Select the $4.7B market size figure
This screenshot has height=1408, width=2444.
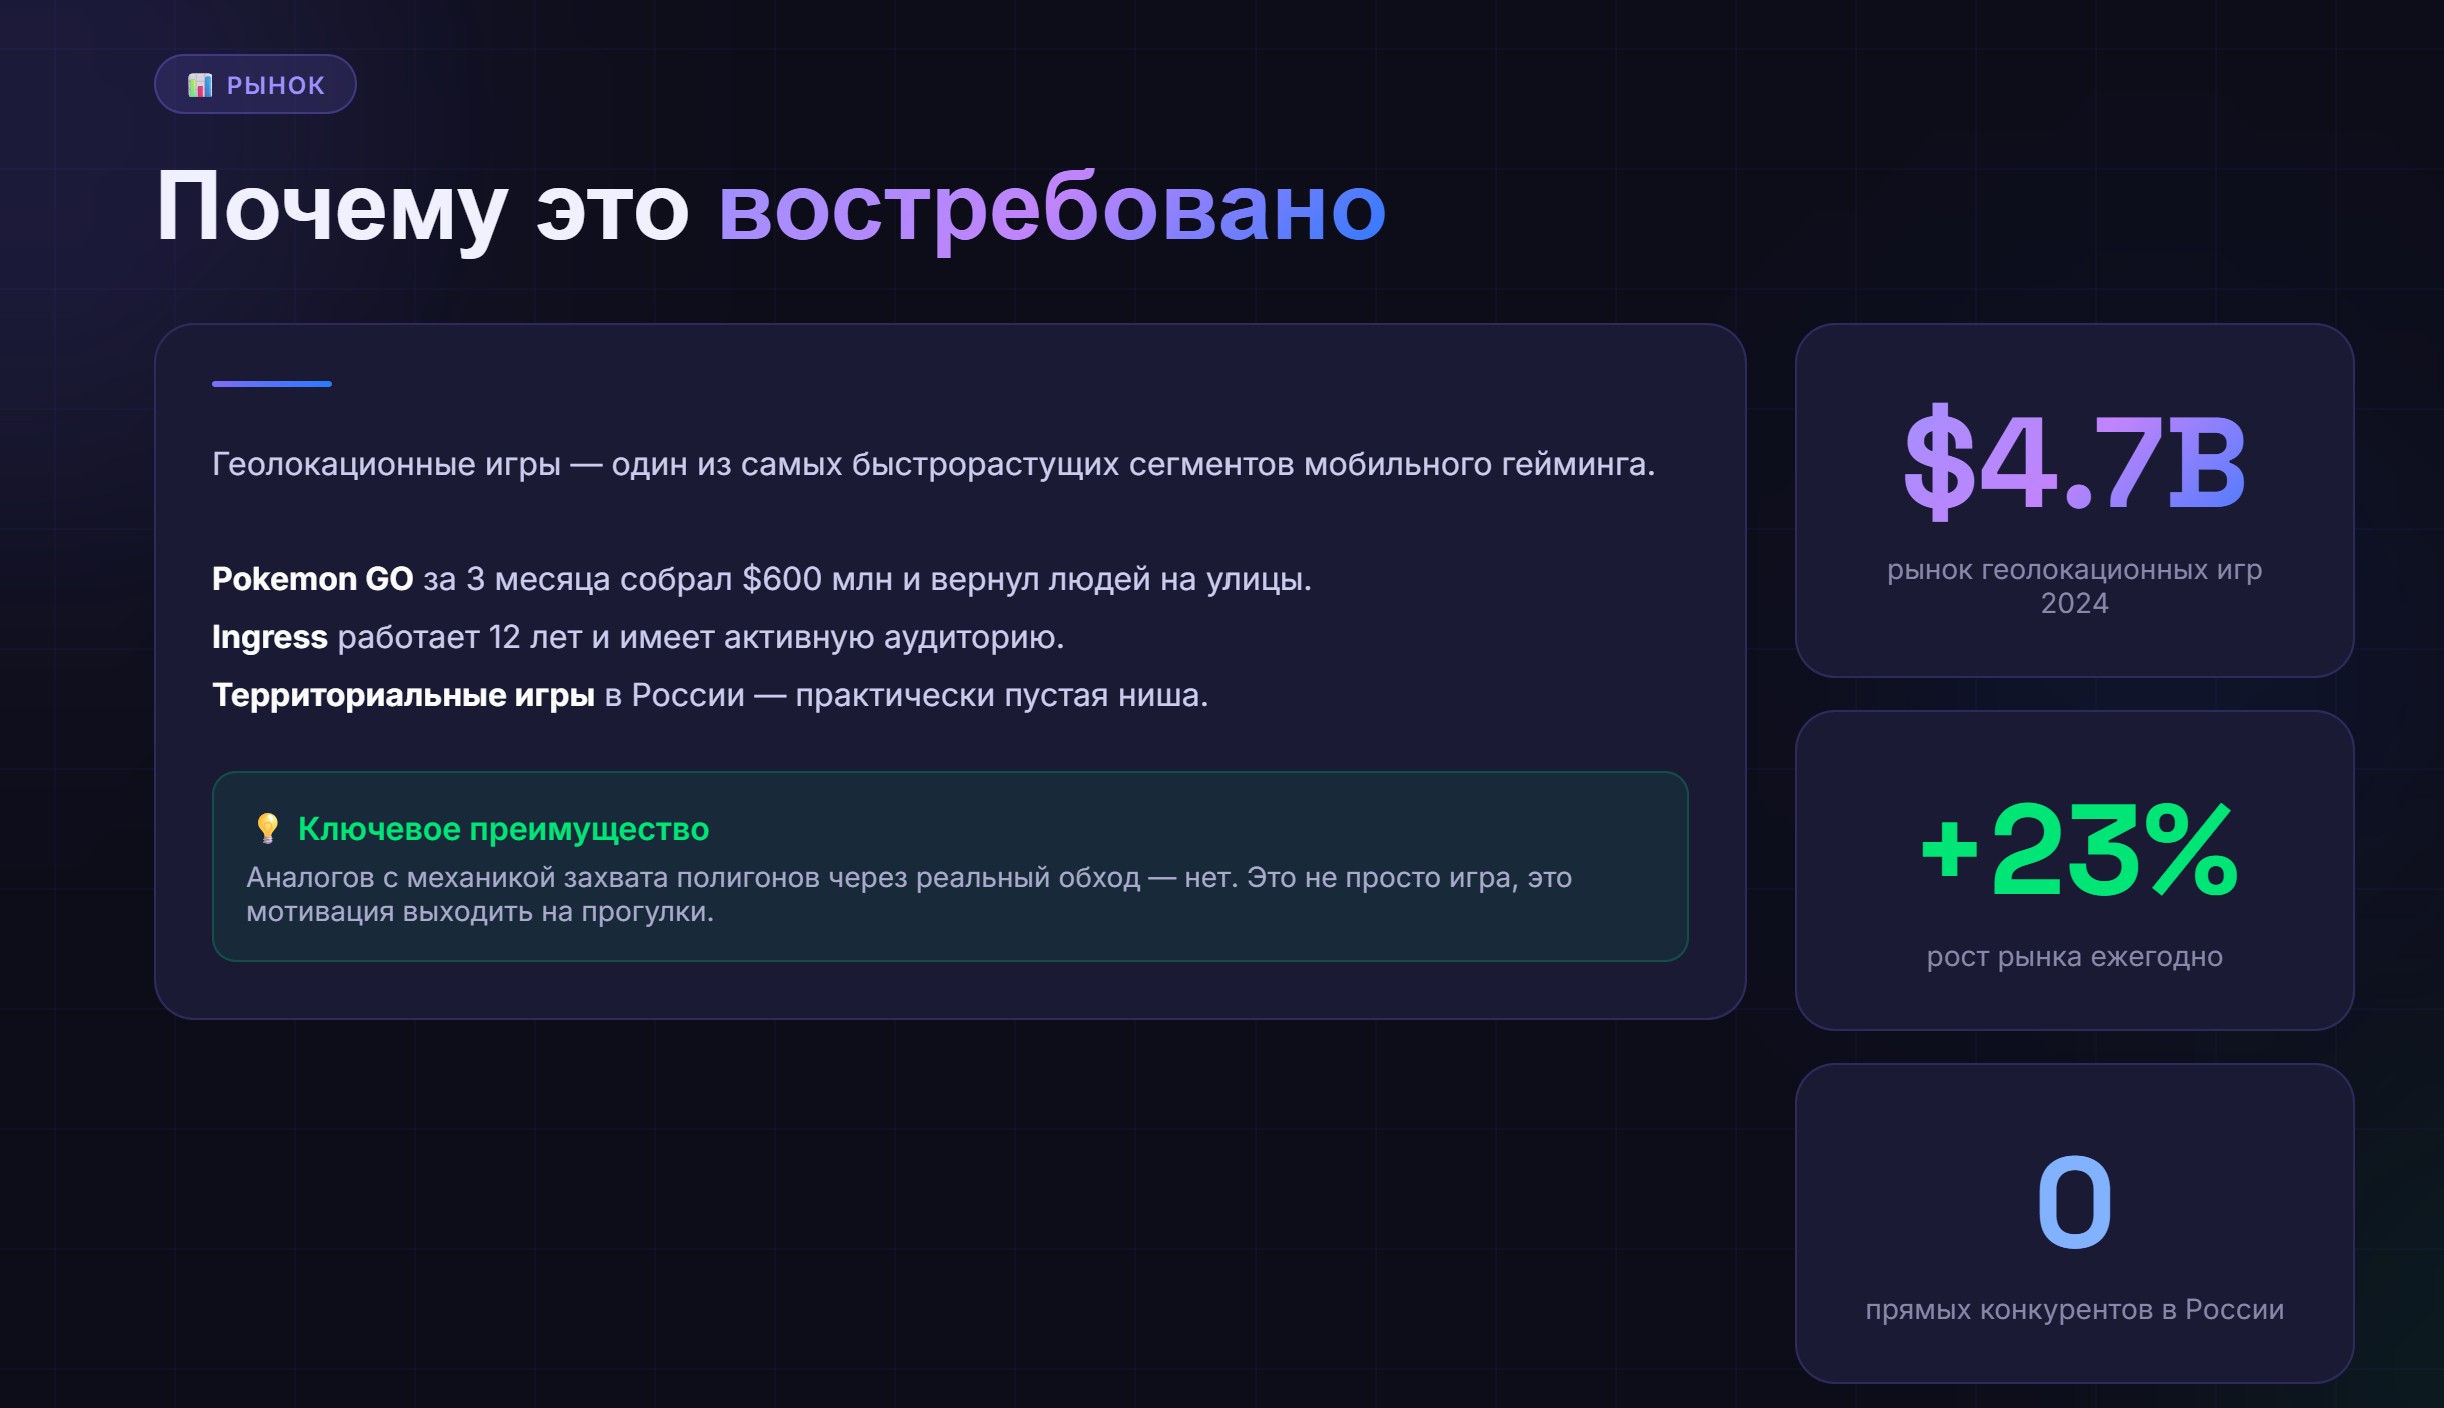[x=2074, y=463]
